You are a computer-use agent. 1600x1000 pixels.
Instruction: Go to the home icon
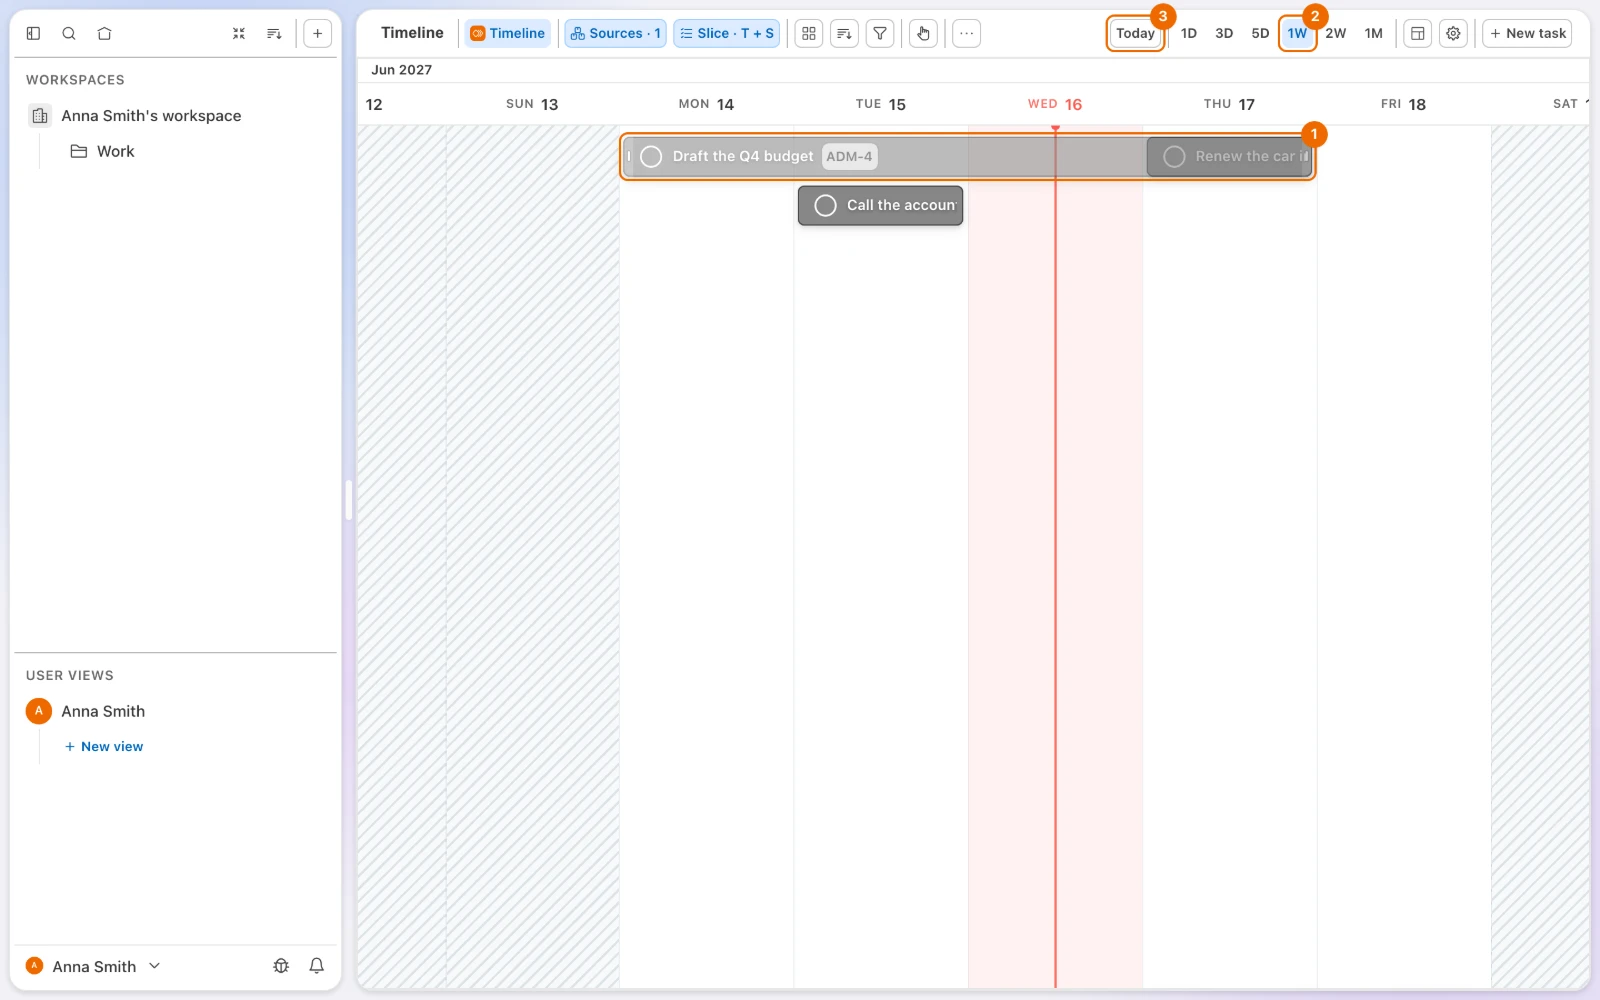click(104, 33)
